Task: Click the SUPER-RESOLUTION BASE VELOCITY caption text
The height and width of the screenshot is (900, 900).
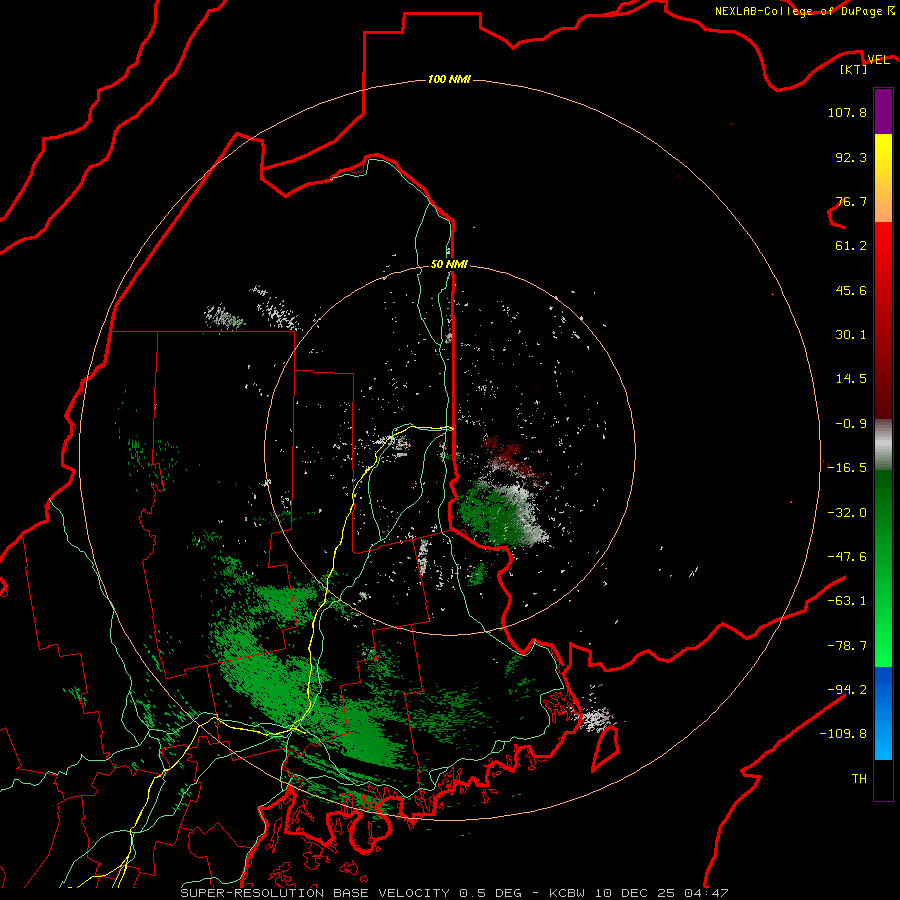Action: [x=315, y=893]
